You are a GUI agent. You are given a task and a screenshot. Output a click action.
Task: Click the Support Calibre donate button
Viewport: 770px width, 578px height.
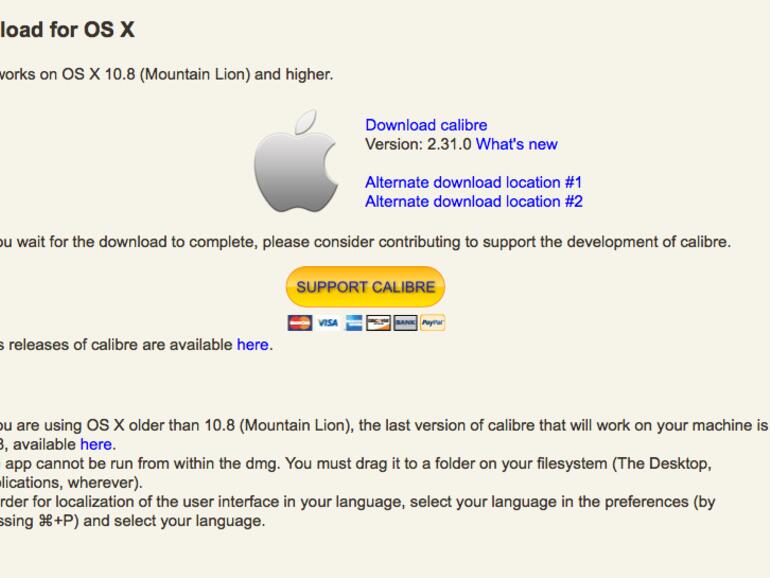[x=365, y=287]
